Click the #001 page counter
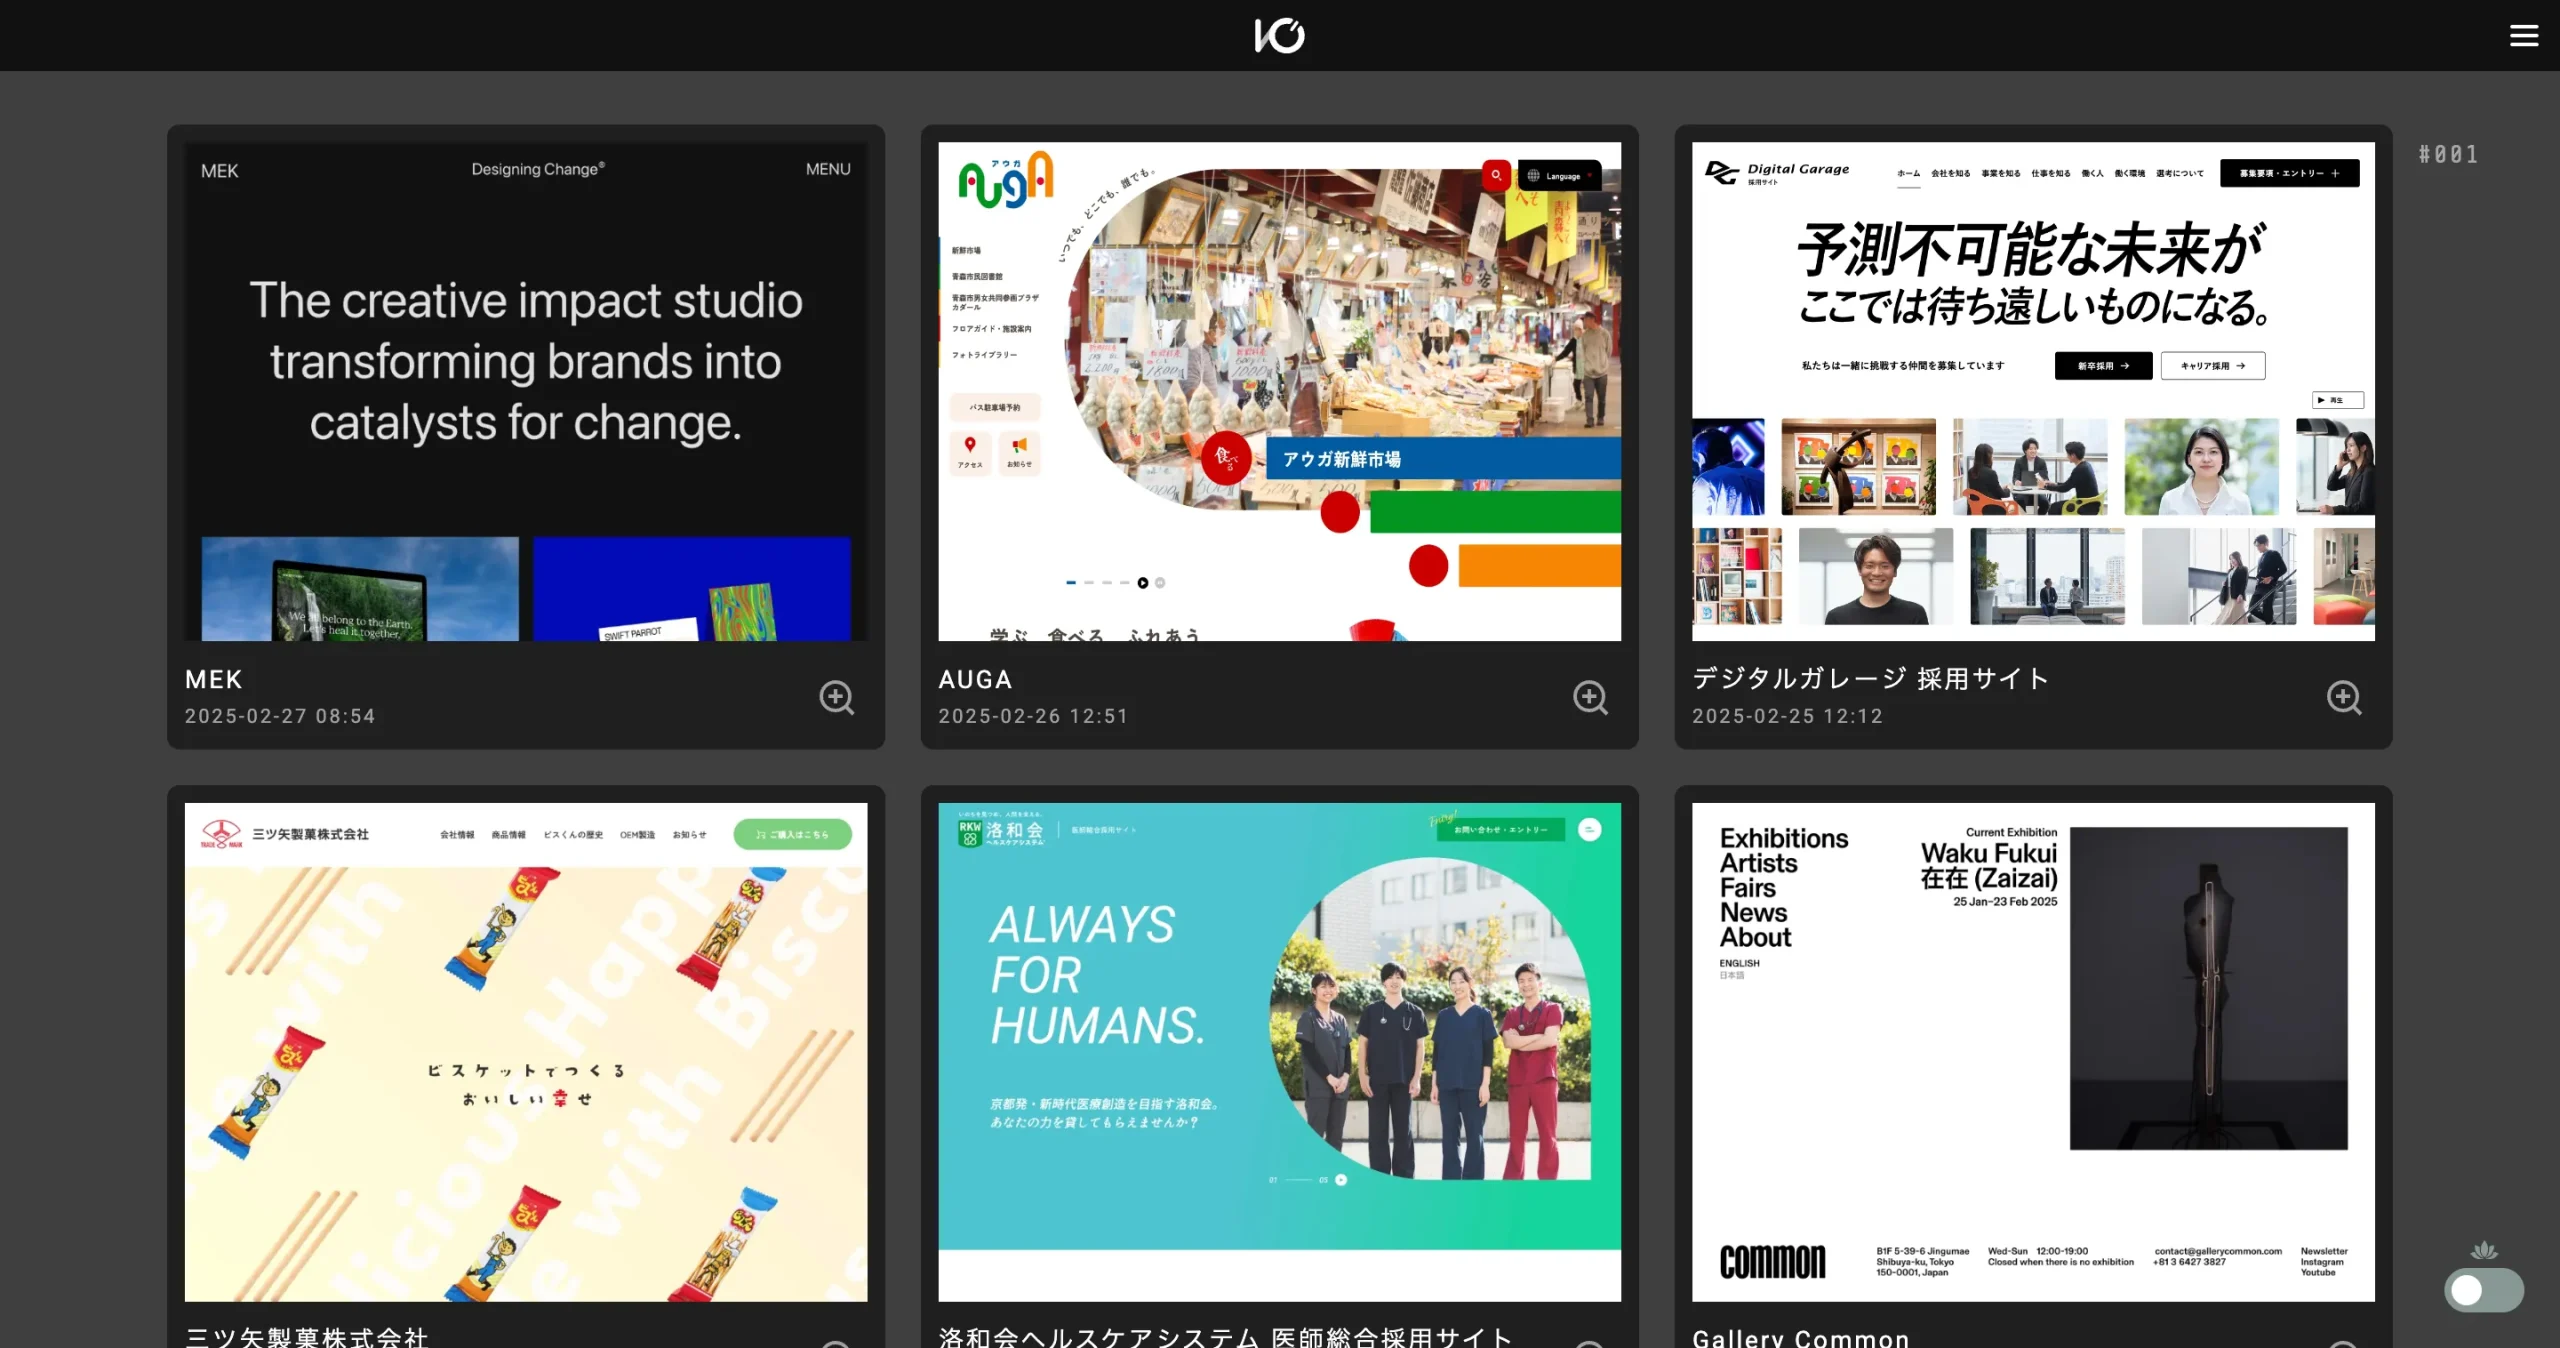The height and width of the screenshot is (1348, 2560). point(2448,155)
